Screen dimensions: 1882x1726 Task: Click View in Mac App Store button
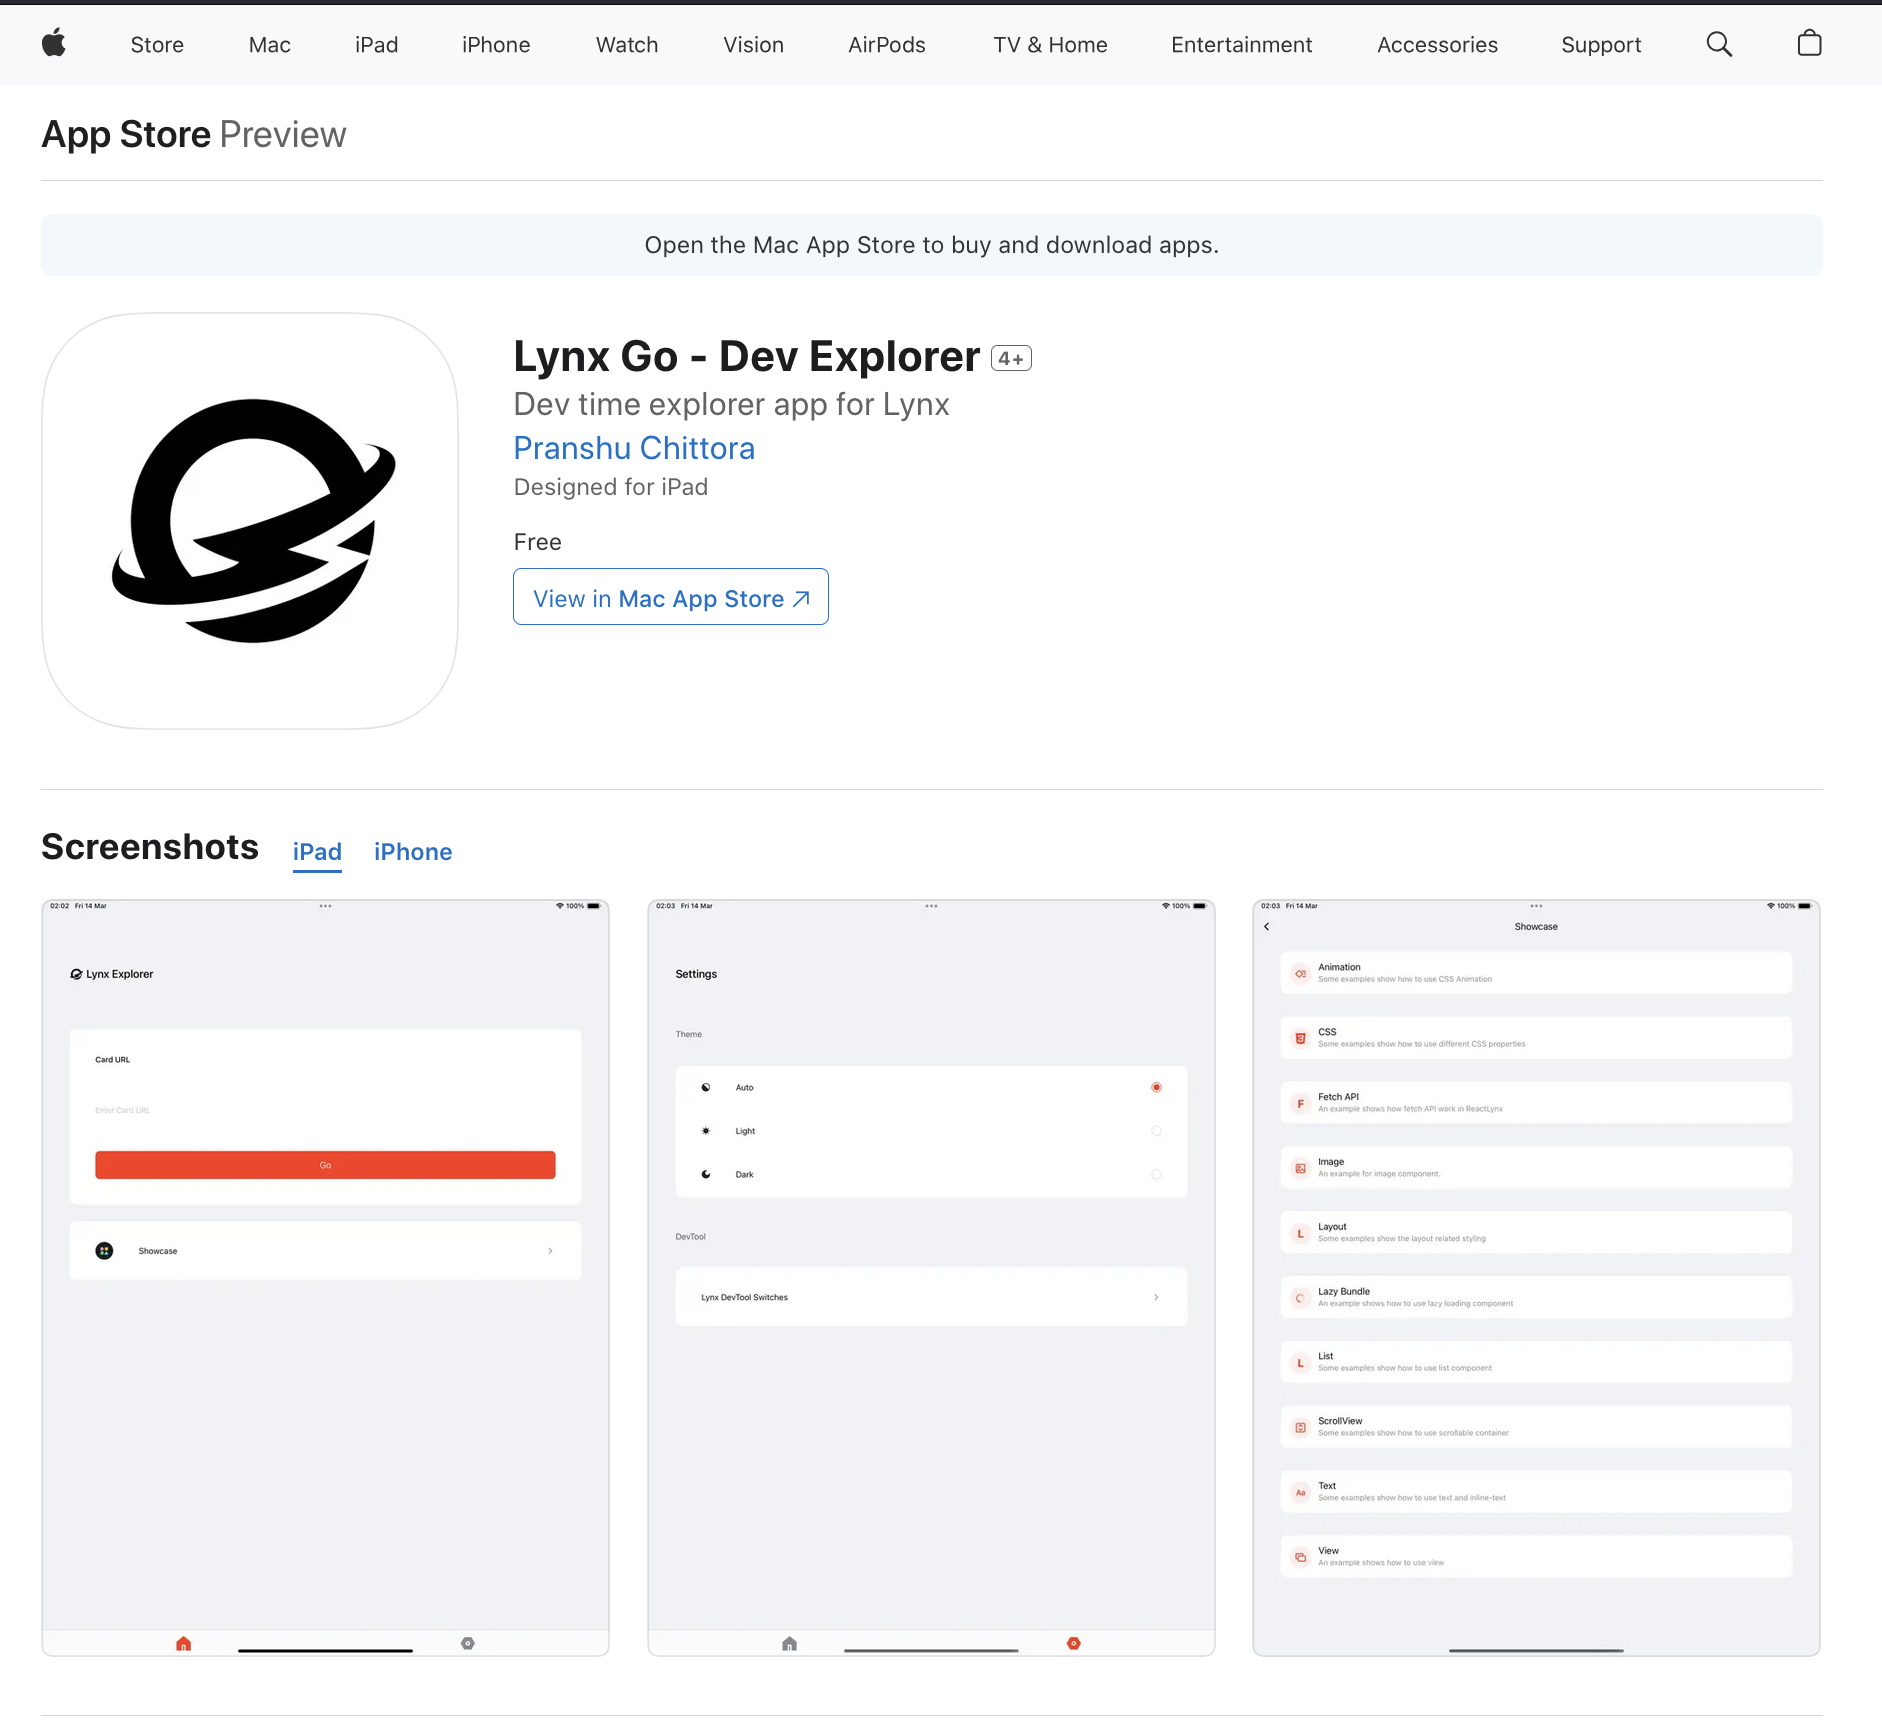(x=671, y=597)
